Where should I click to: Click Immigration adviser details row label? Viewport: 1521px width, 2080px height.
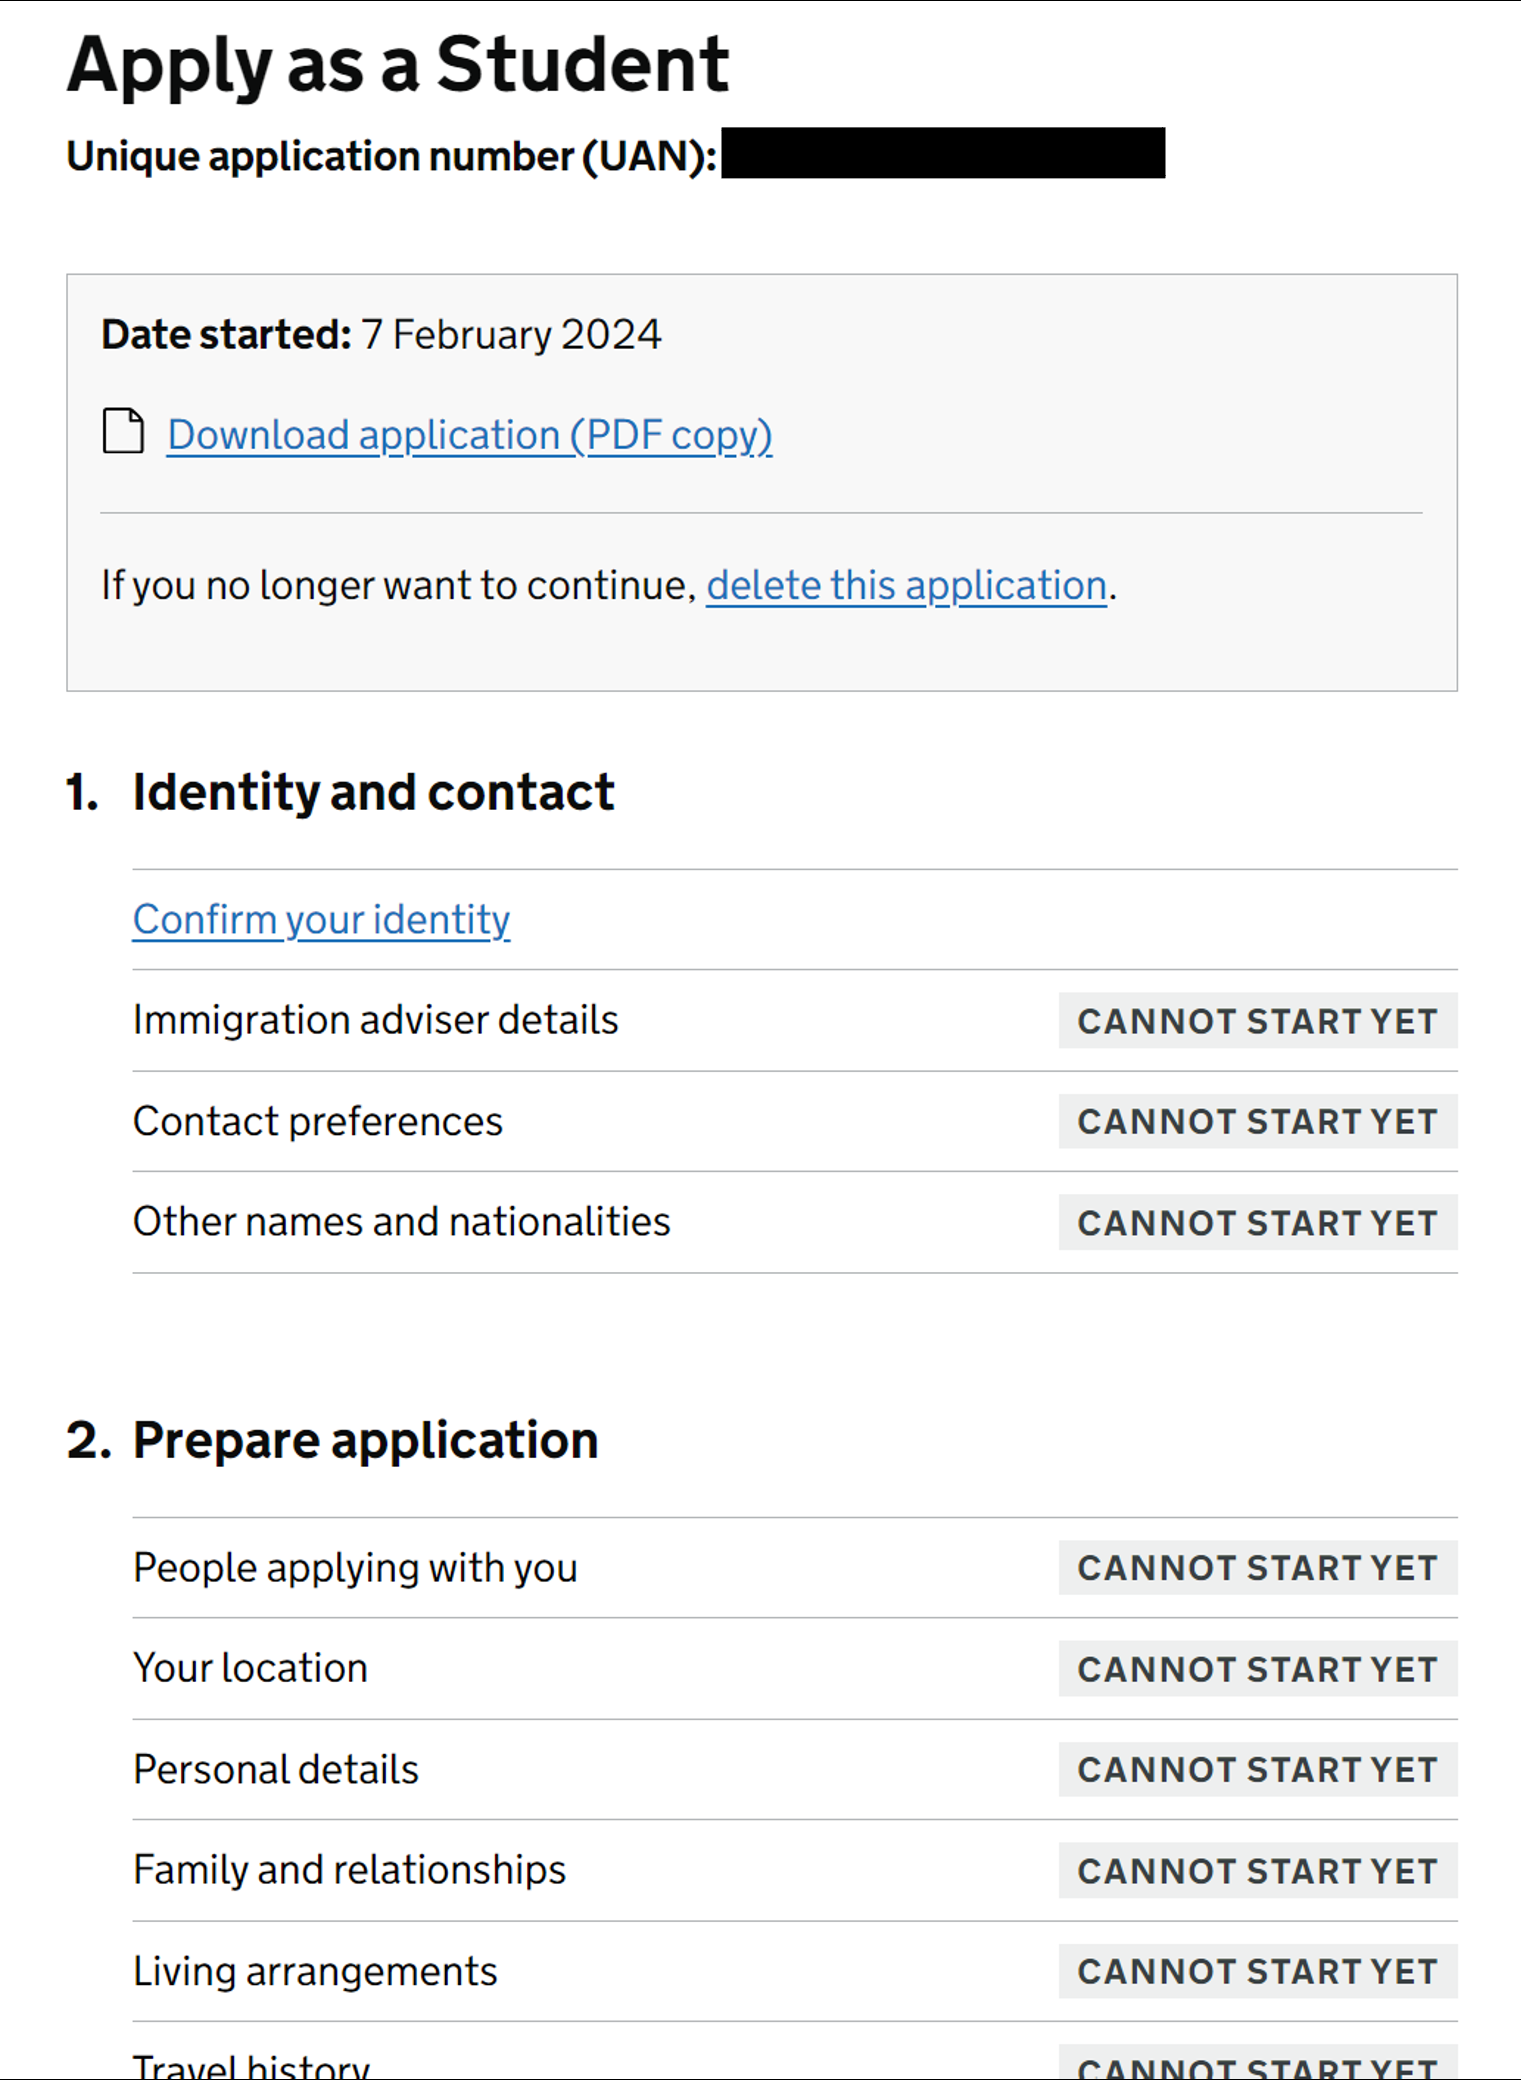pyautogui.click(x=375, y=1020)
